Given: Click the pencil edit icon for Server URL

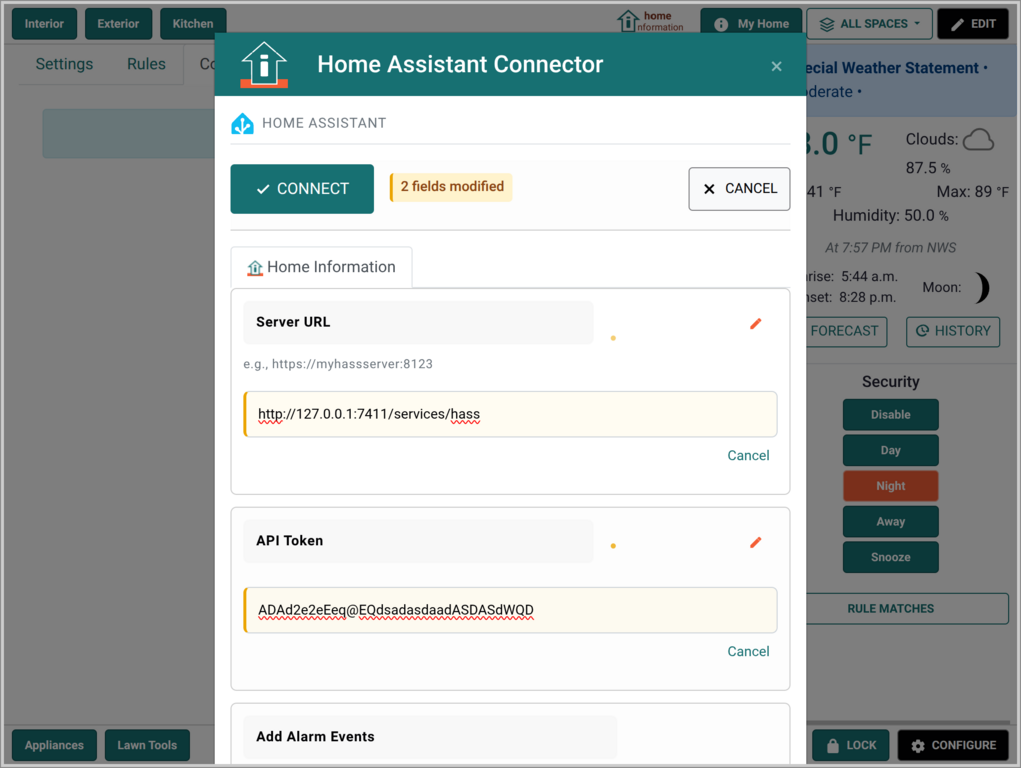Looking at the screenshot, I should (x=755, y=324).
